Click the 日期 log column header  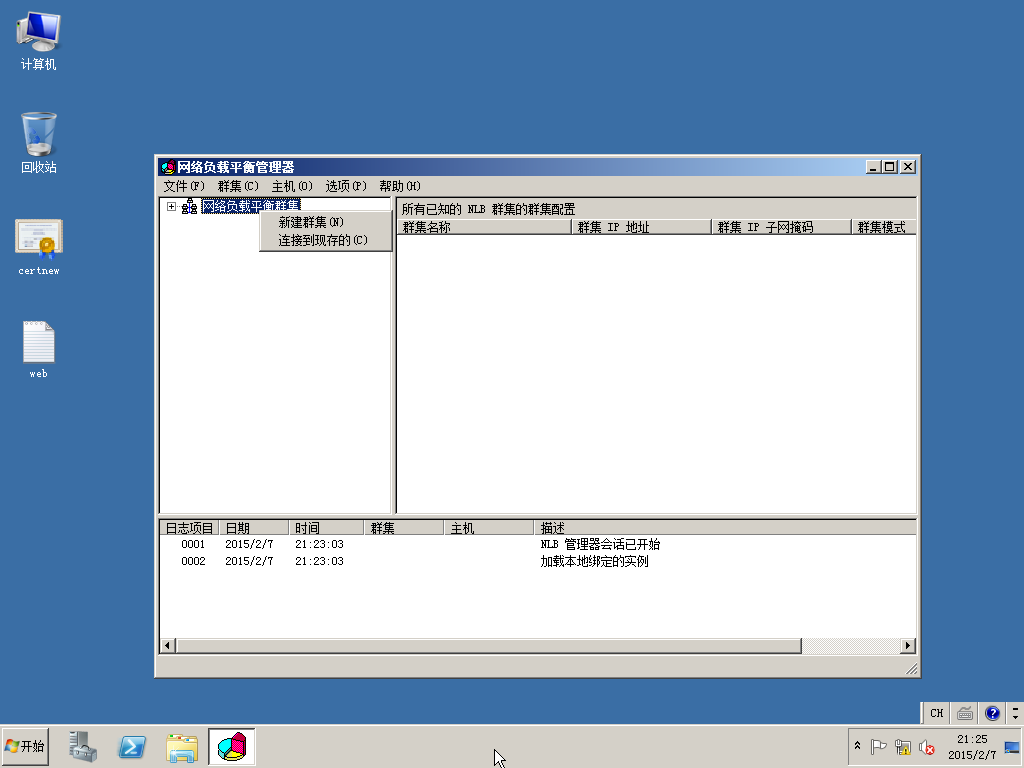point(254,528)
